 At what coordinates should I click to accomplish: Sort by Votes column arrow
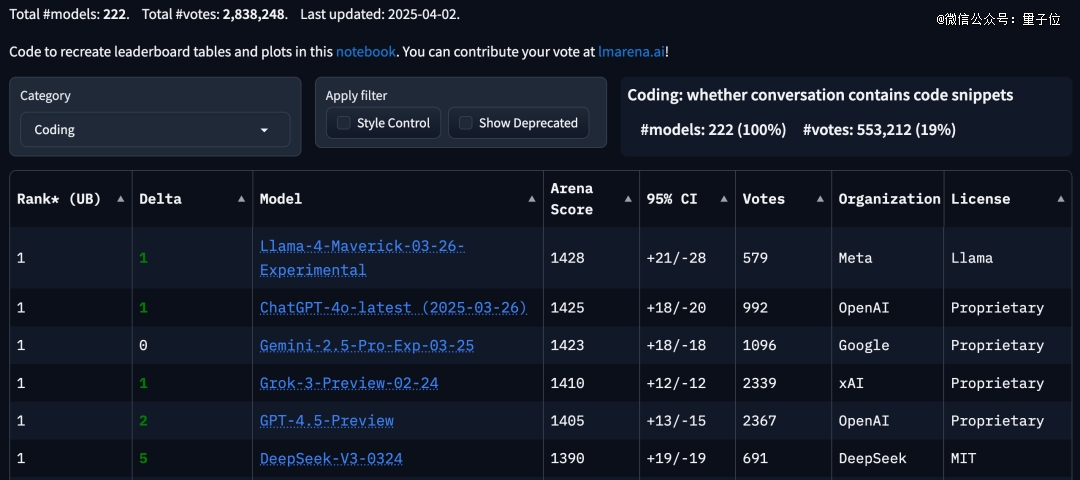820,199
